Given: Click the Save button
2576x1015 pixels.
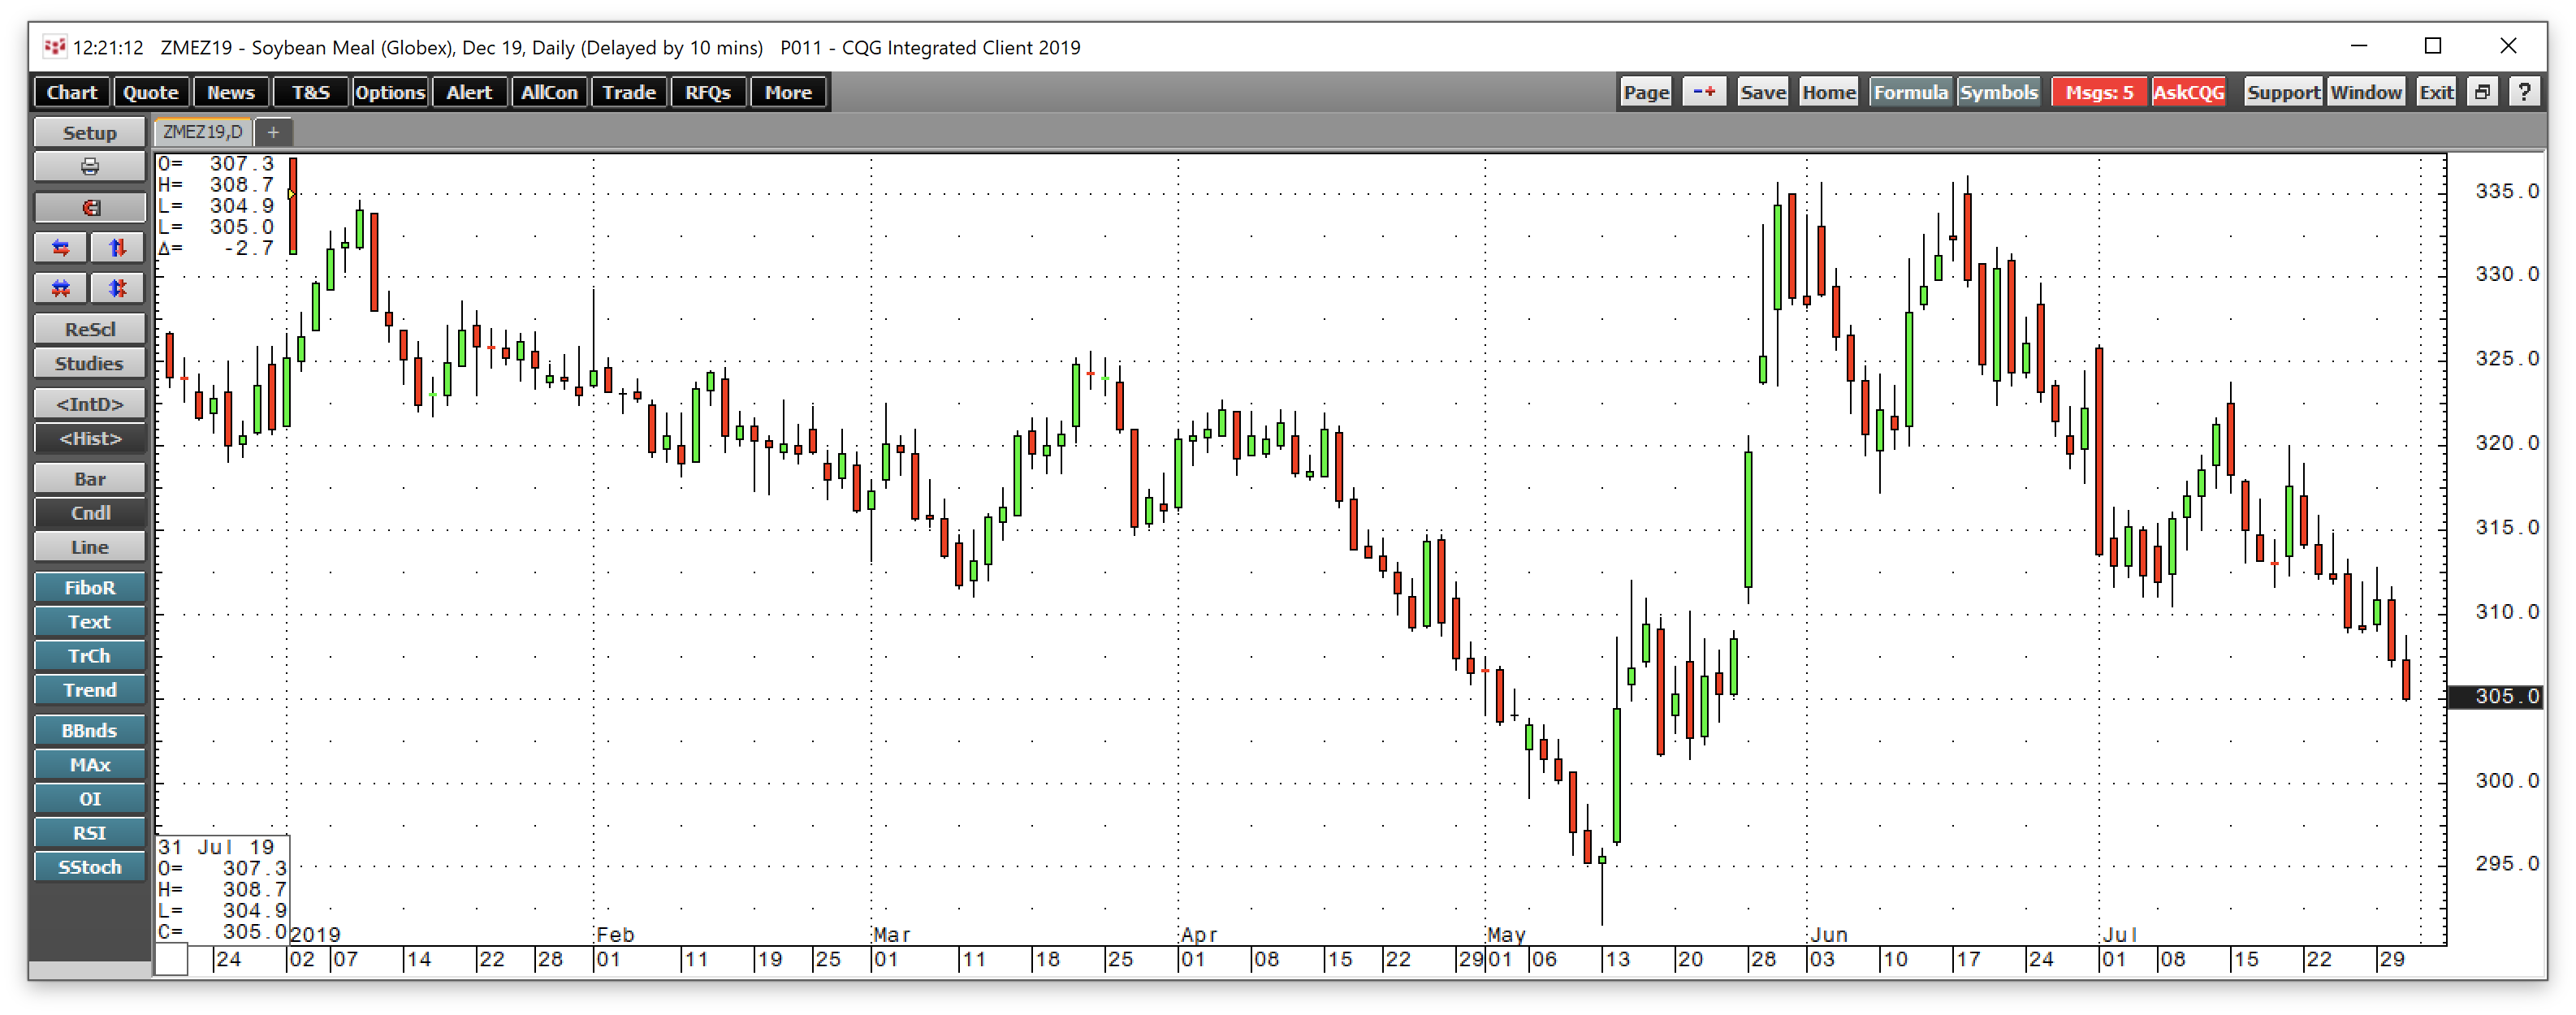Looking at the screenshot, I should (x=1762, y=92).
